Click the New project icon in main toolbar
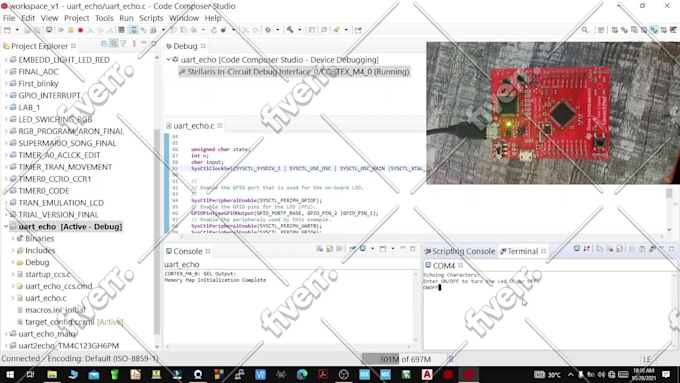 [x=7, y=30]
